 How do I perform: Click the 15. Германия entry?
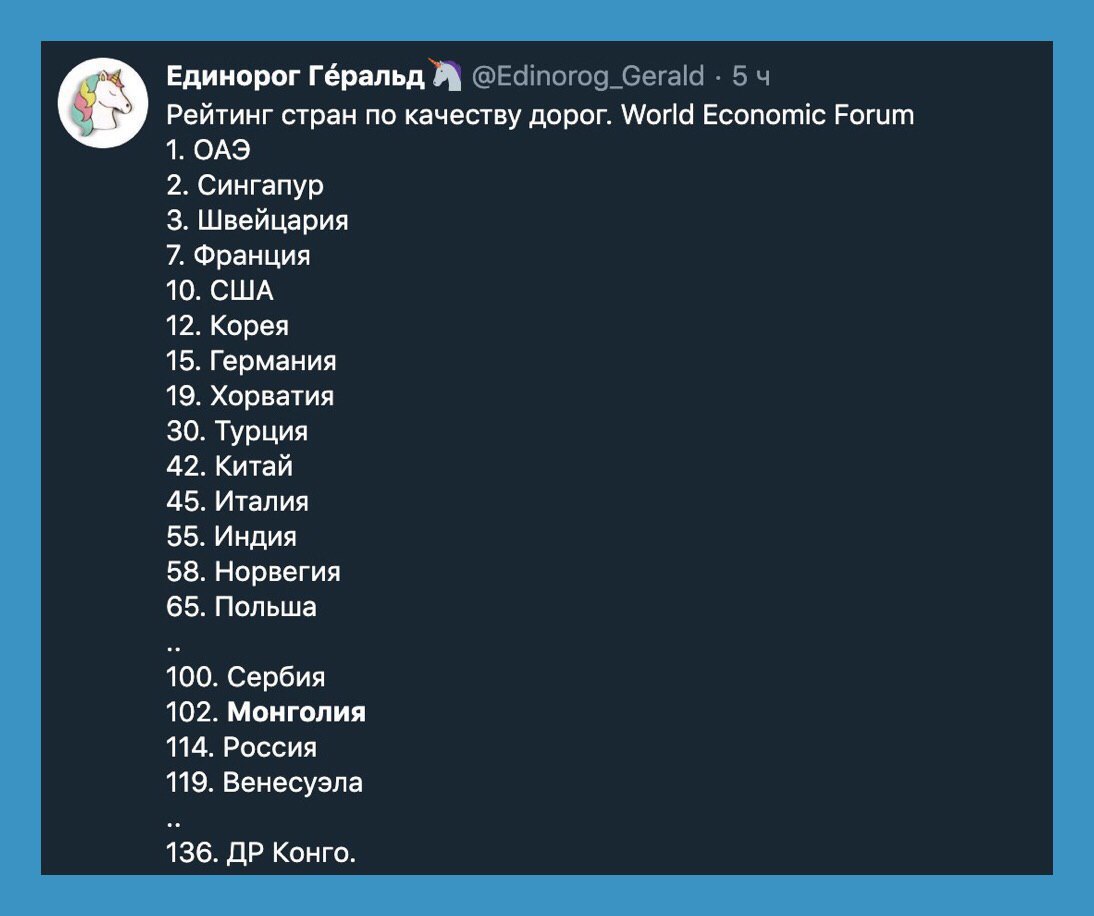point(251,361)
